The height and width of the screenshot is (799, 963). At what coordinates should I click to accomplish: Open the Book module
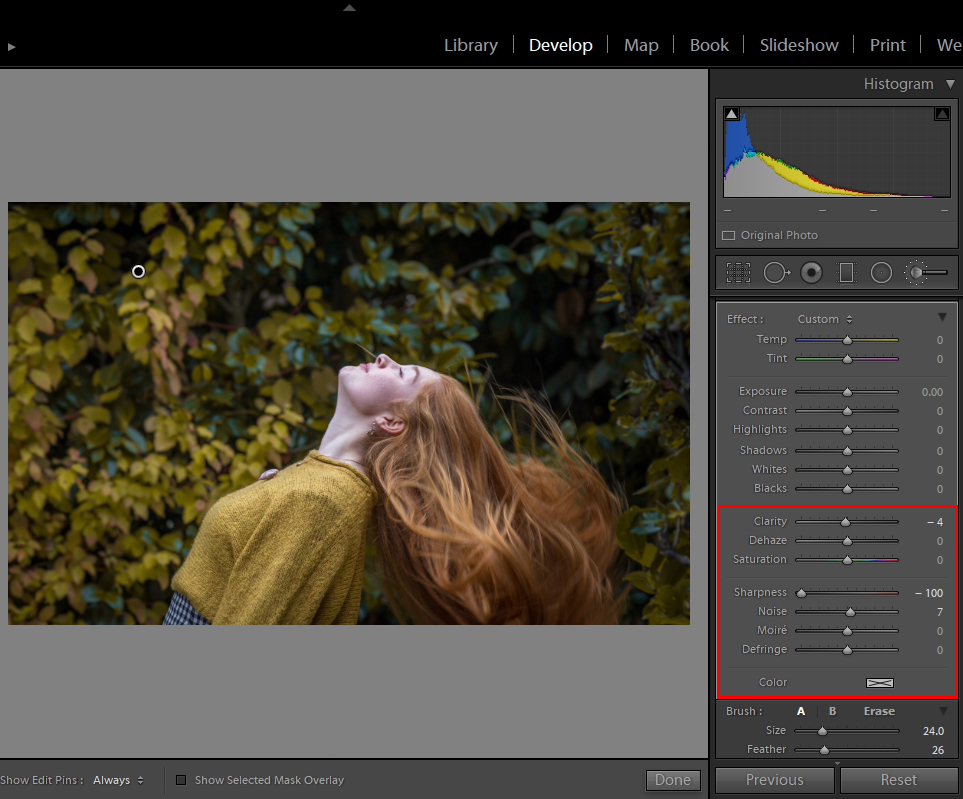tap(709, 45)
